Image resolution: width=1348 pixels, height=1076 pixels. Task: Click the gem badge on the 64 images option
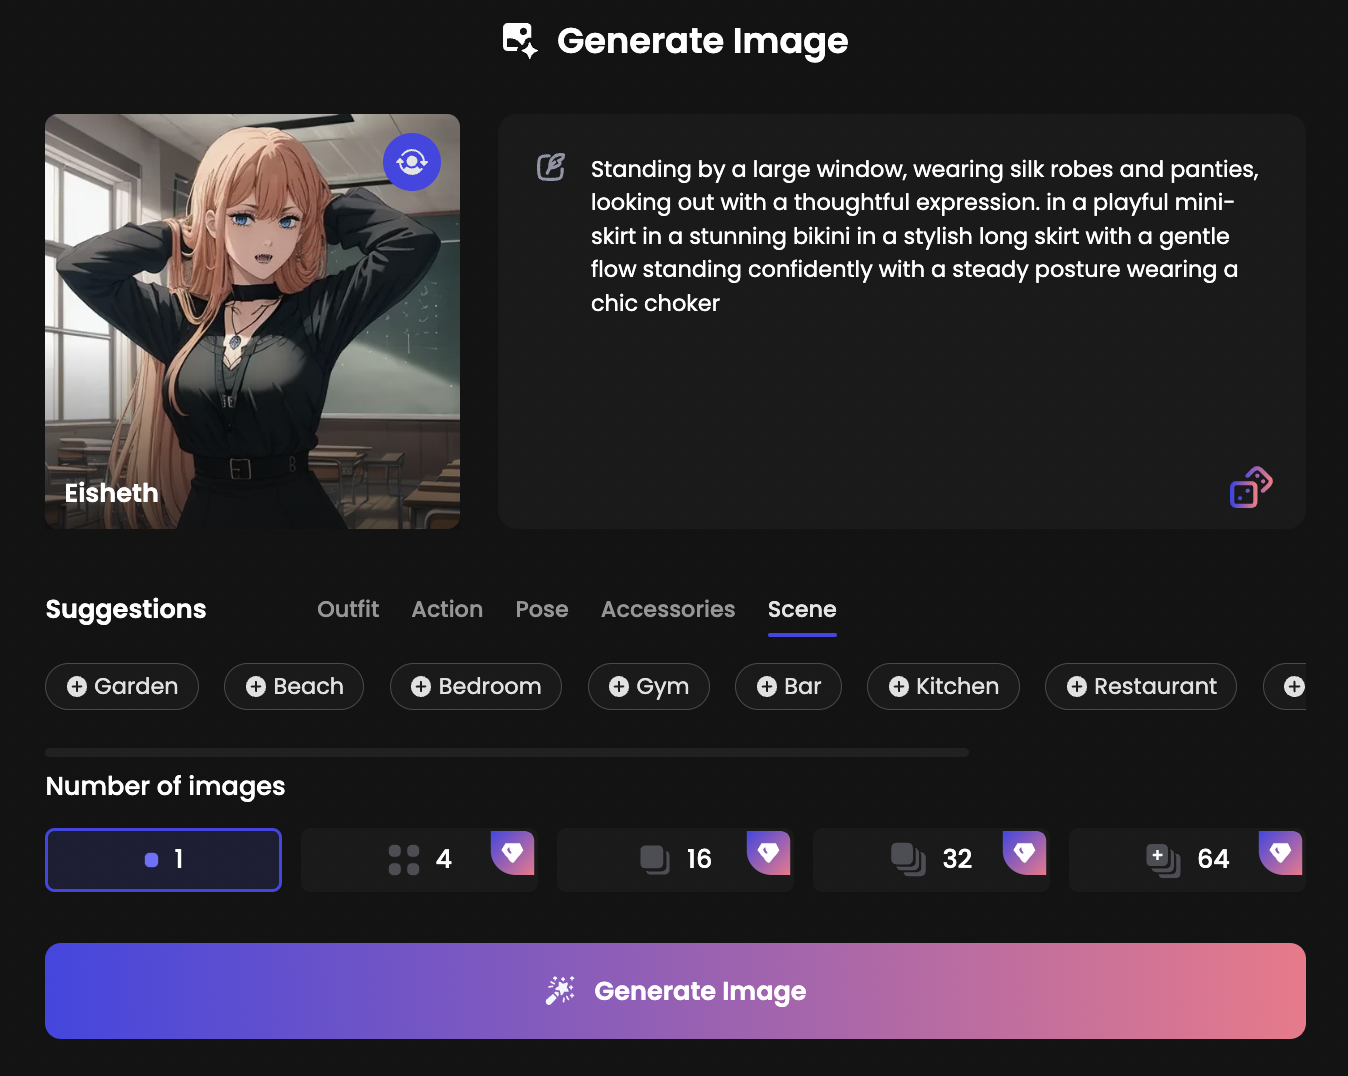coord(1281,853)
